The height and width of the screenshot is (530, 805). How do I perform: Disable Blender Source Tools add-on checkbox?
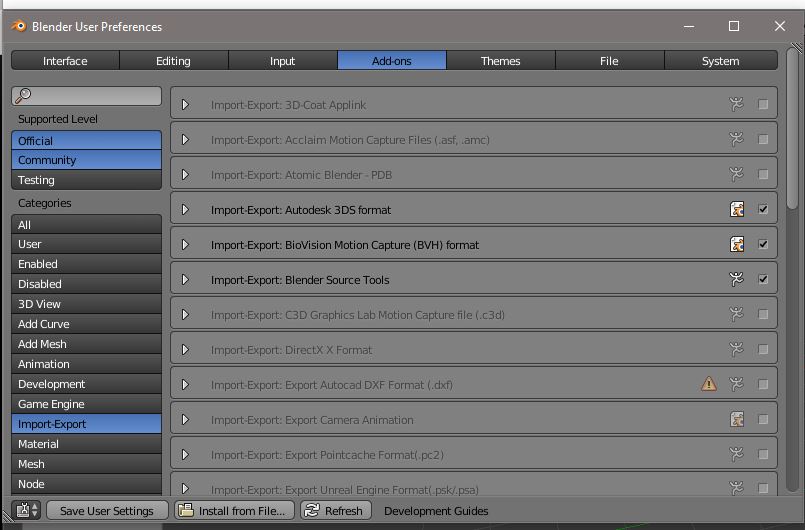[x=763, y=279]
